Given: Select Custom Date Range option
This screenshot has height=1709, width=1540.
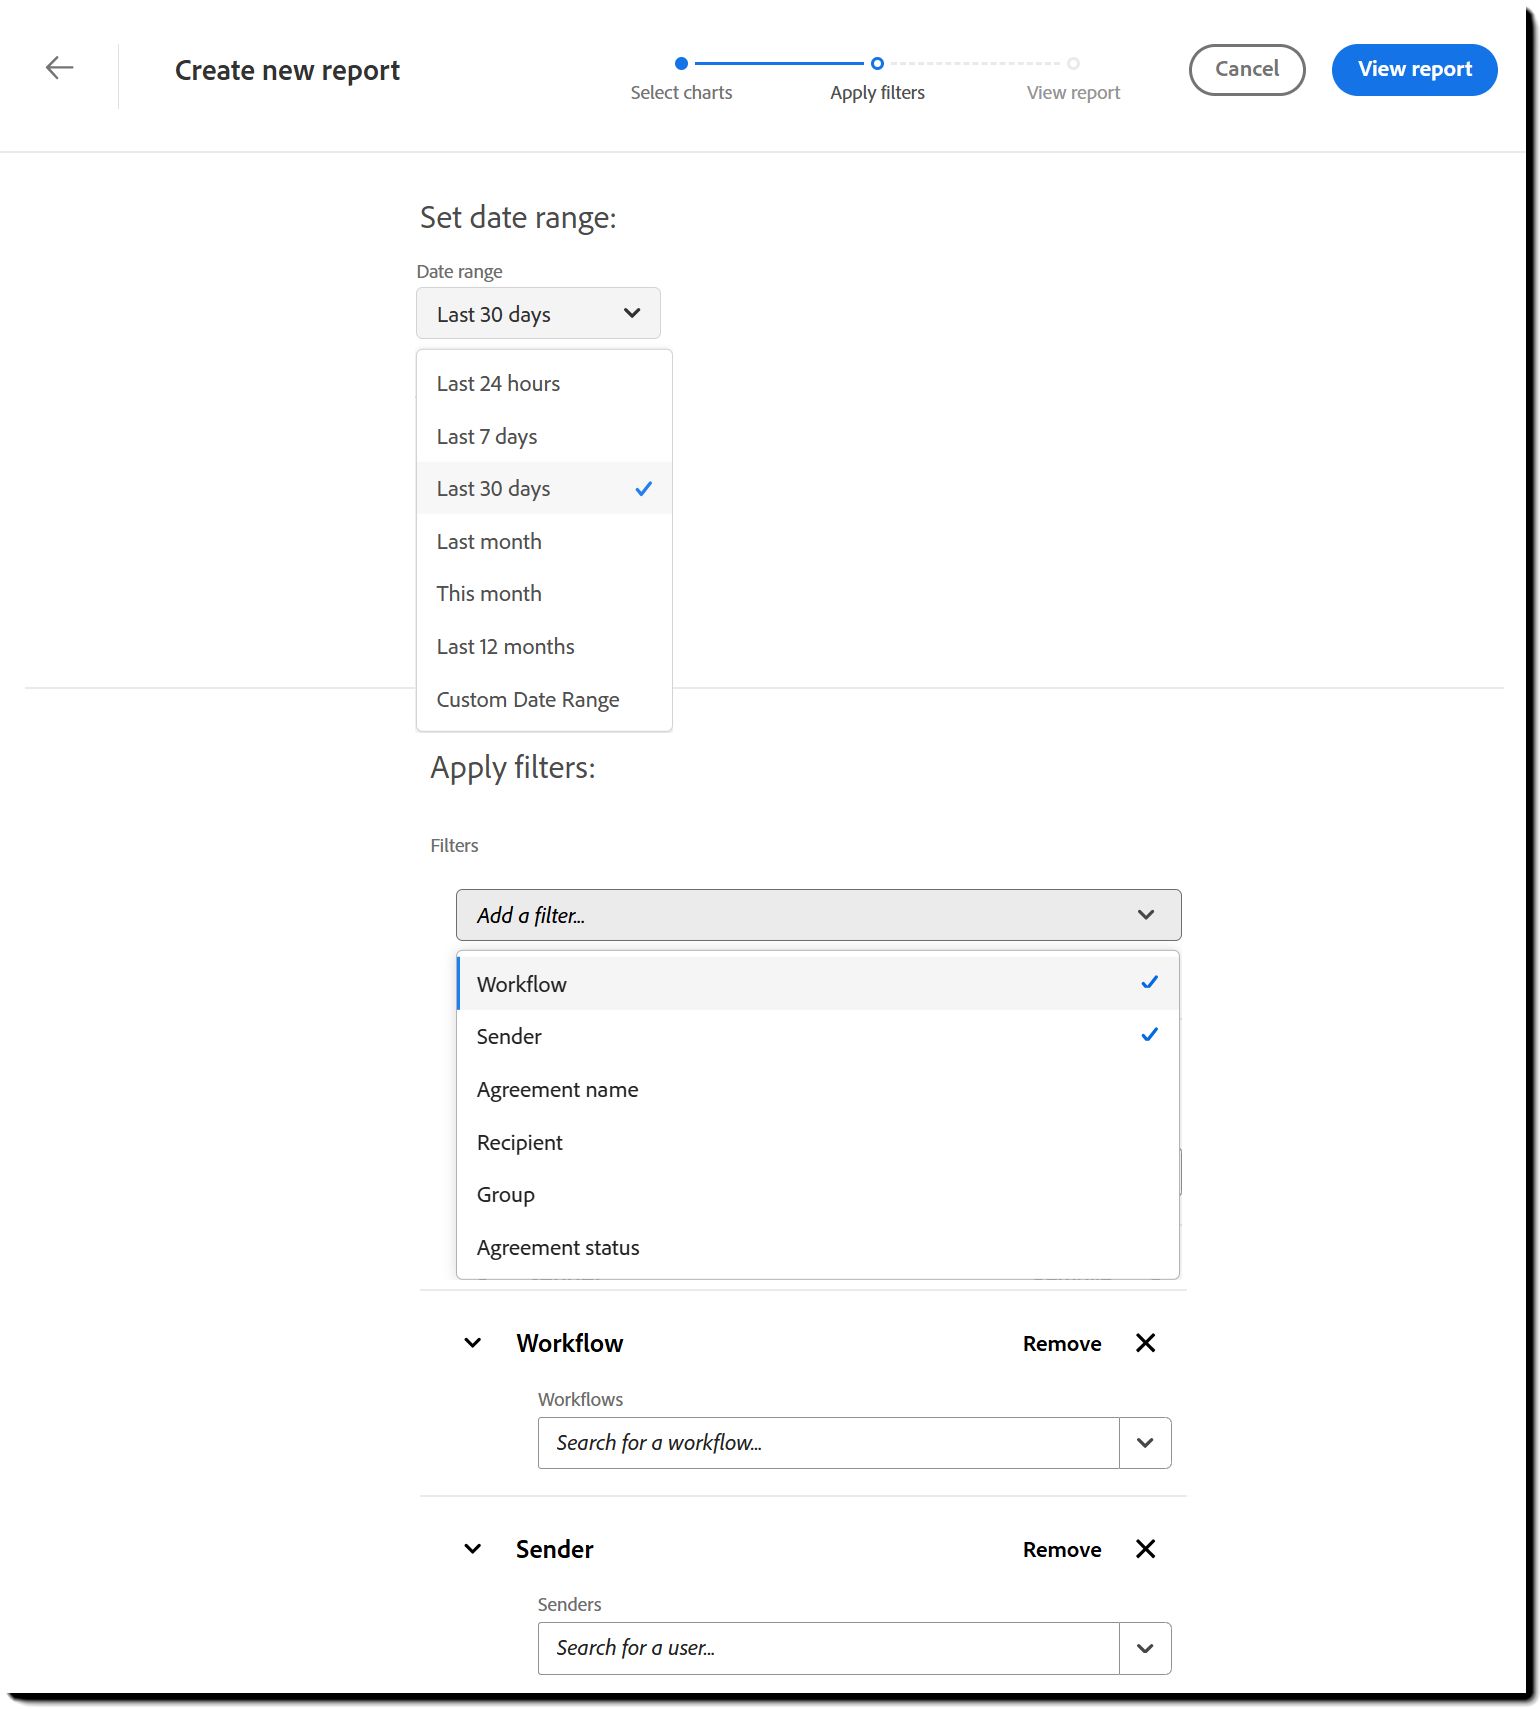Looking at the screenshot, I should 544,700.
